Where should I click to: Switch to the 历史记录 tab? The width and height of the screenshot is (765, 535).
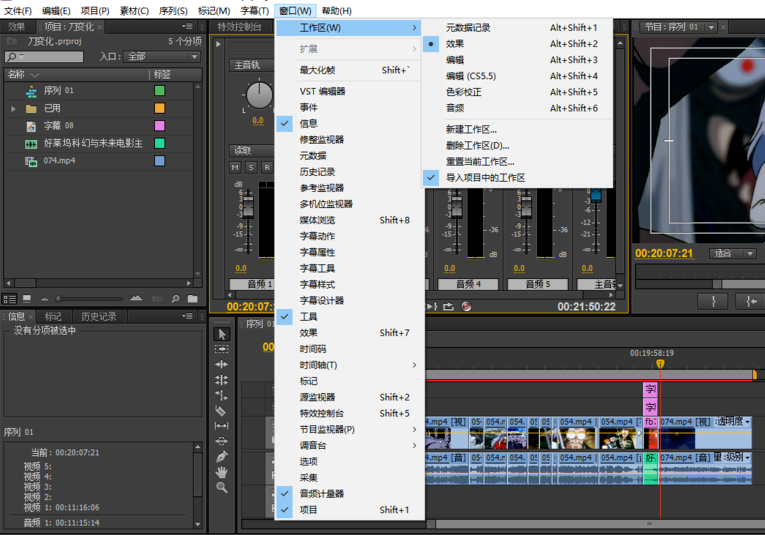point(99,317)
